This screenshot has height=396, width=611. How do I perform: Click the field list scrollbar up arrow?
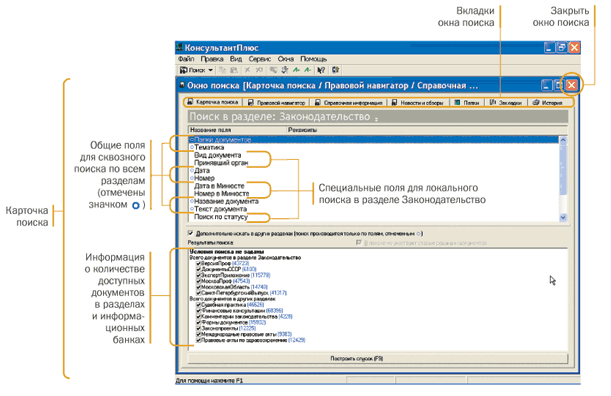563,140
